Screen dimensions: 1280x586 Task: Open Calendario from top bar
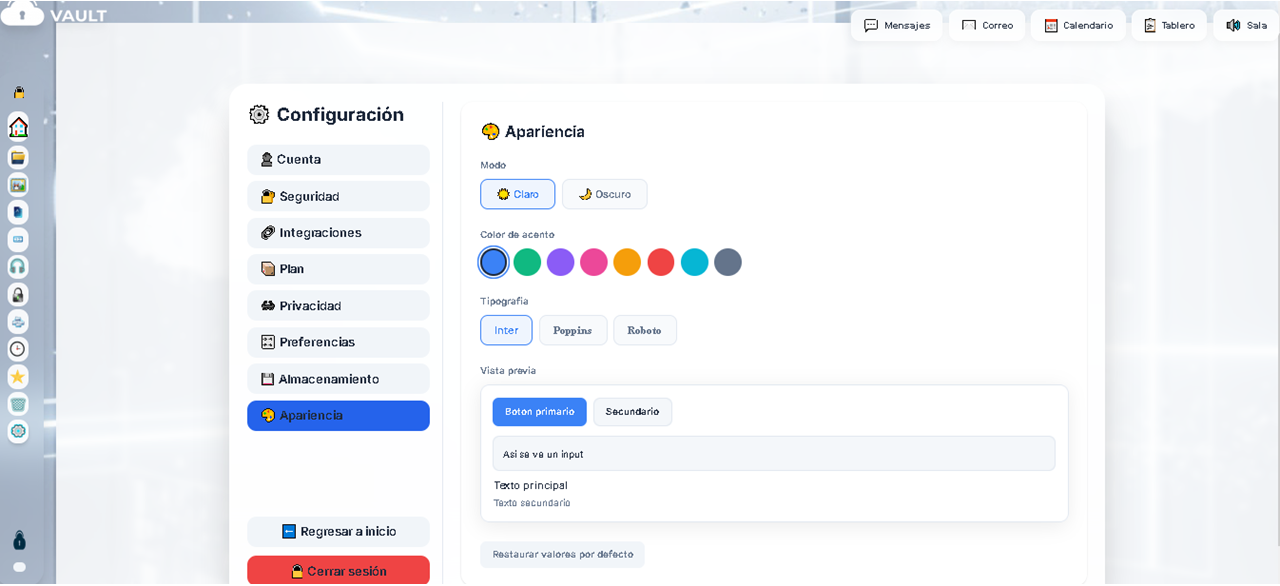point(1079,25)
